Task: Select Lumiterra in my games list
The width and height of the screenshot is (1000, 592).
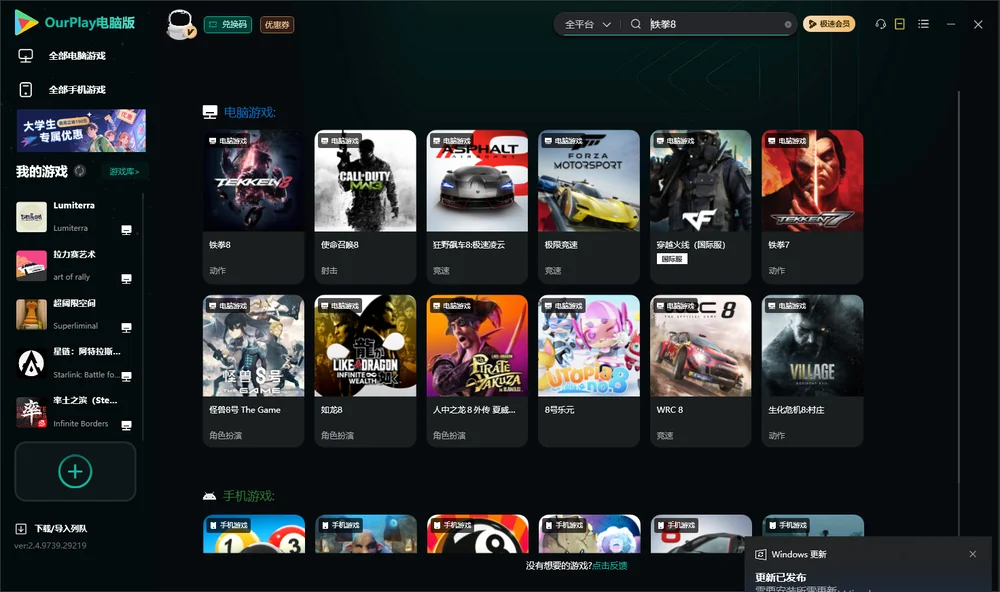Action: pyautogui.click(x=77, y=217)
